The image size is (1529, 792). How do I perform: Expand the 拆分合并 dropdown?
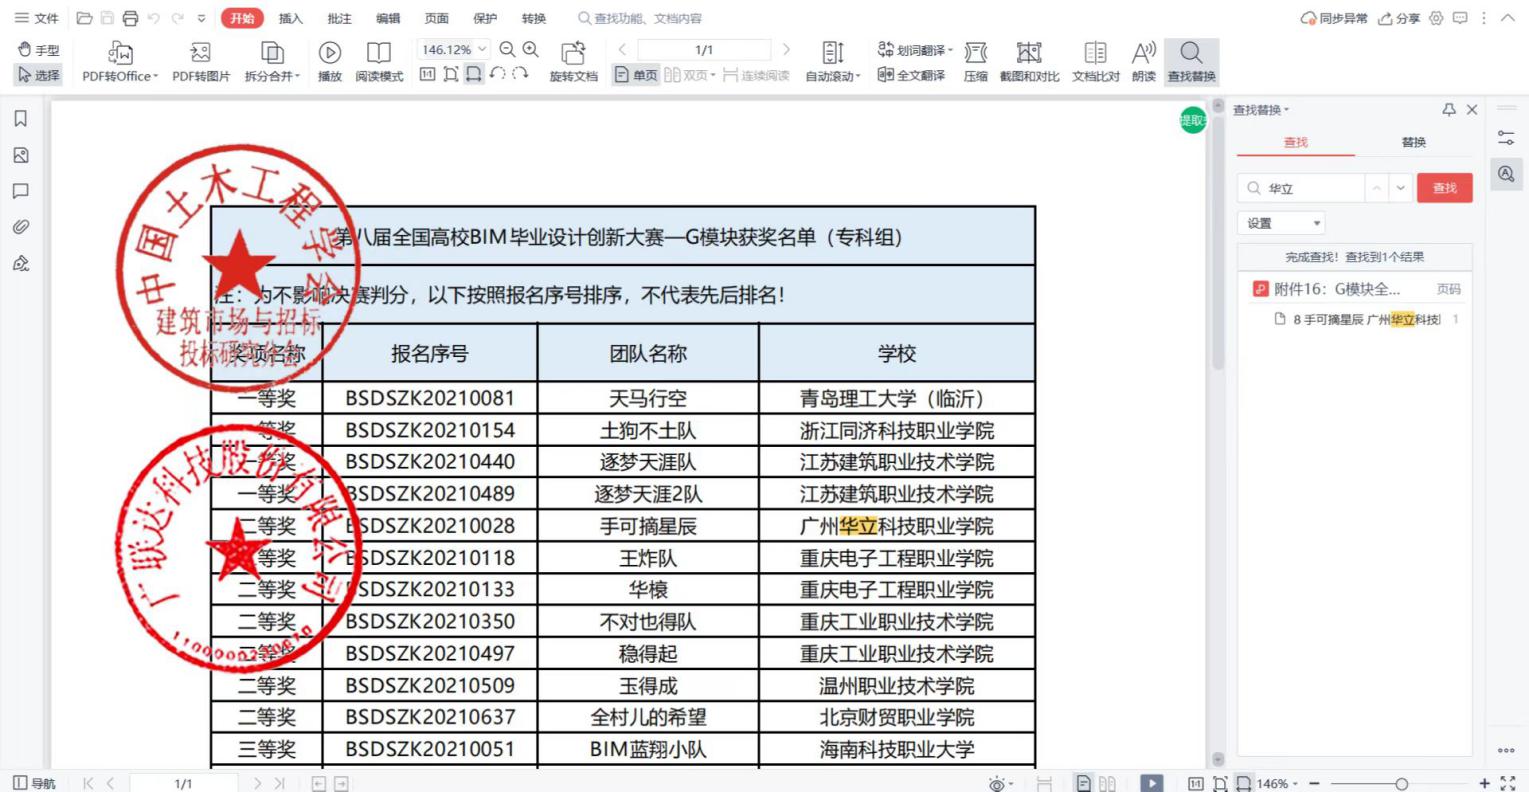click(x=272, y=76)
